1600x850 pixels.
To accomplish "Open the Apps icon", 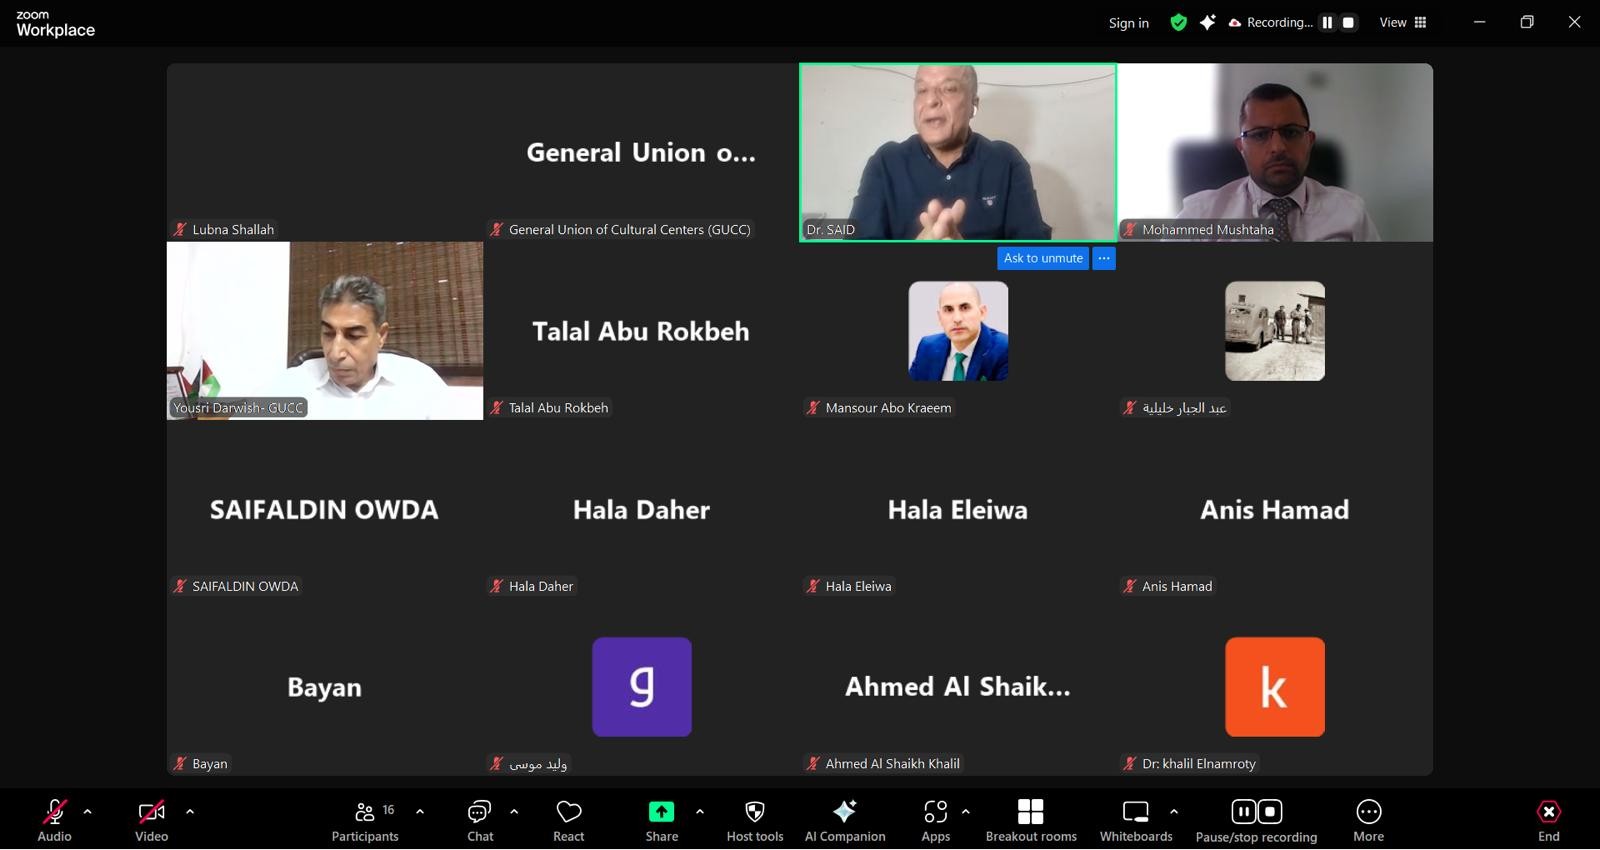I will [936, 811].
